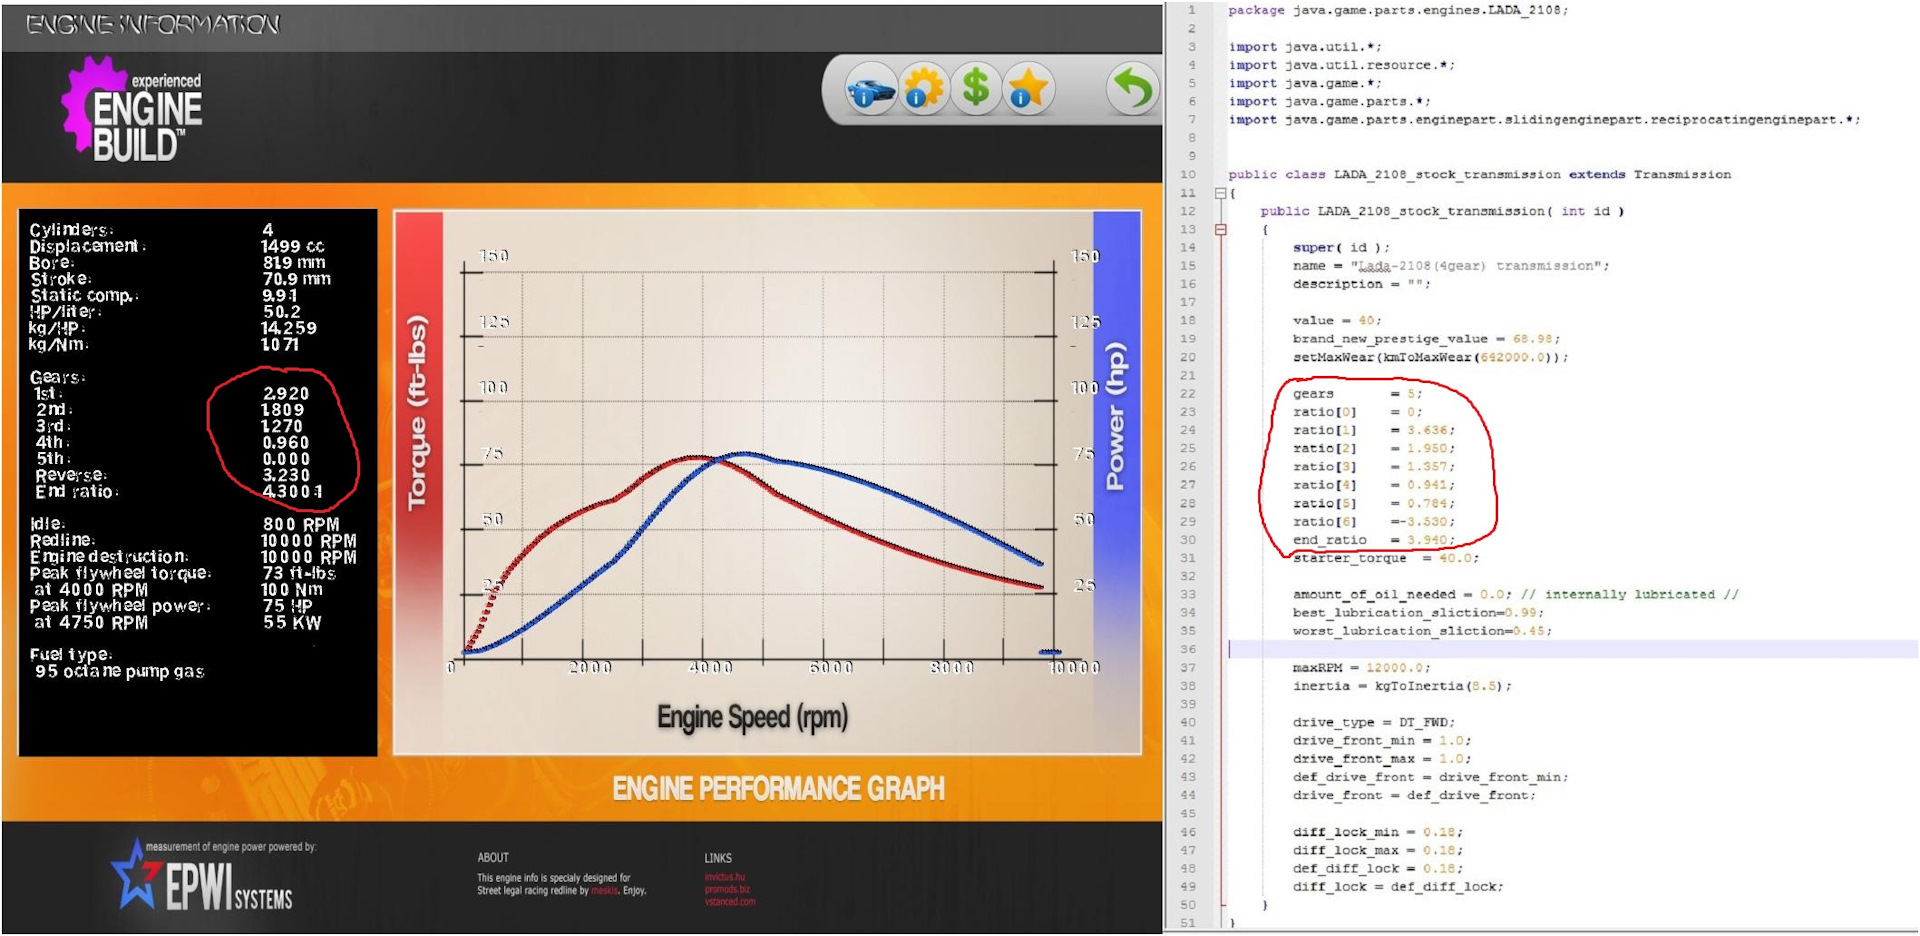Open the engine info gear icon
1920x936 pixels.
[x=923, y=90]
